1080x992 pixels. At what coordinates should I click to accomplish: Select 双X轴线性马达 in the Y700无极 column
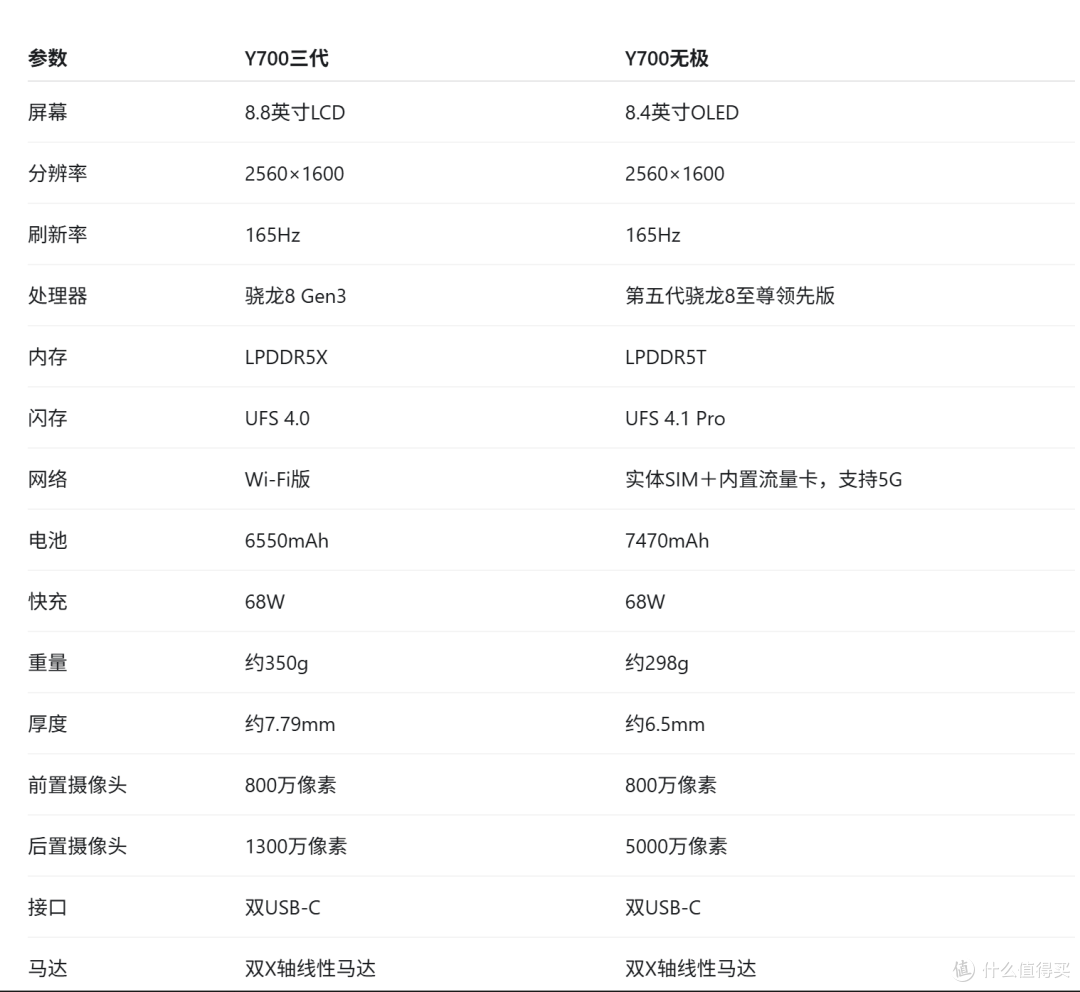(690, 969)
